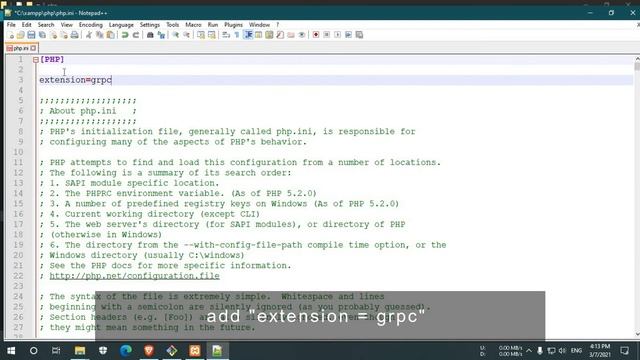The width and height of the screenshot is (640, 360).
Task: Open the View menu
Action: [x=67, y=25]
